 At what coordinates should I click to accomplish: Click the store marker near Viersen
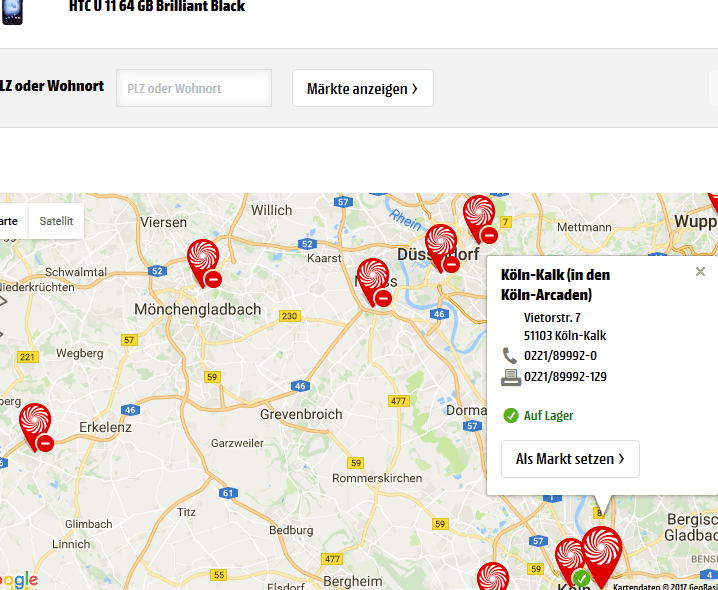pyautogui.click(x=203, y=262)
